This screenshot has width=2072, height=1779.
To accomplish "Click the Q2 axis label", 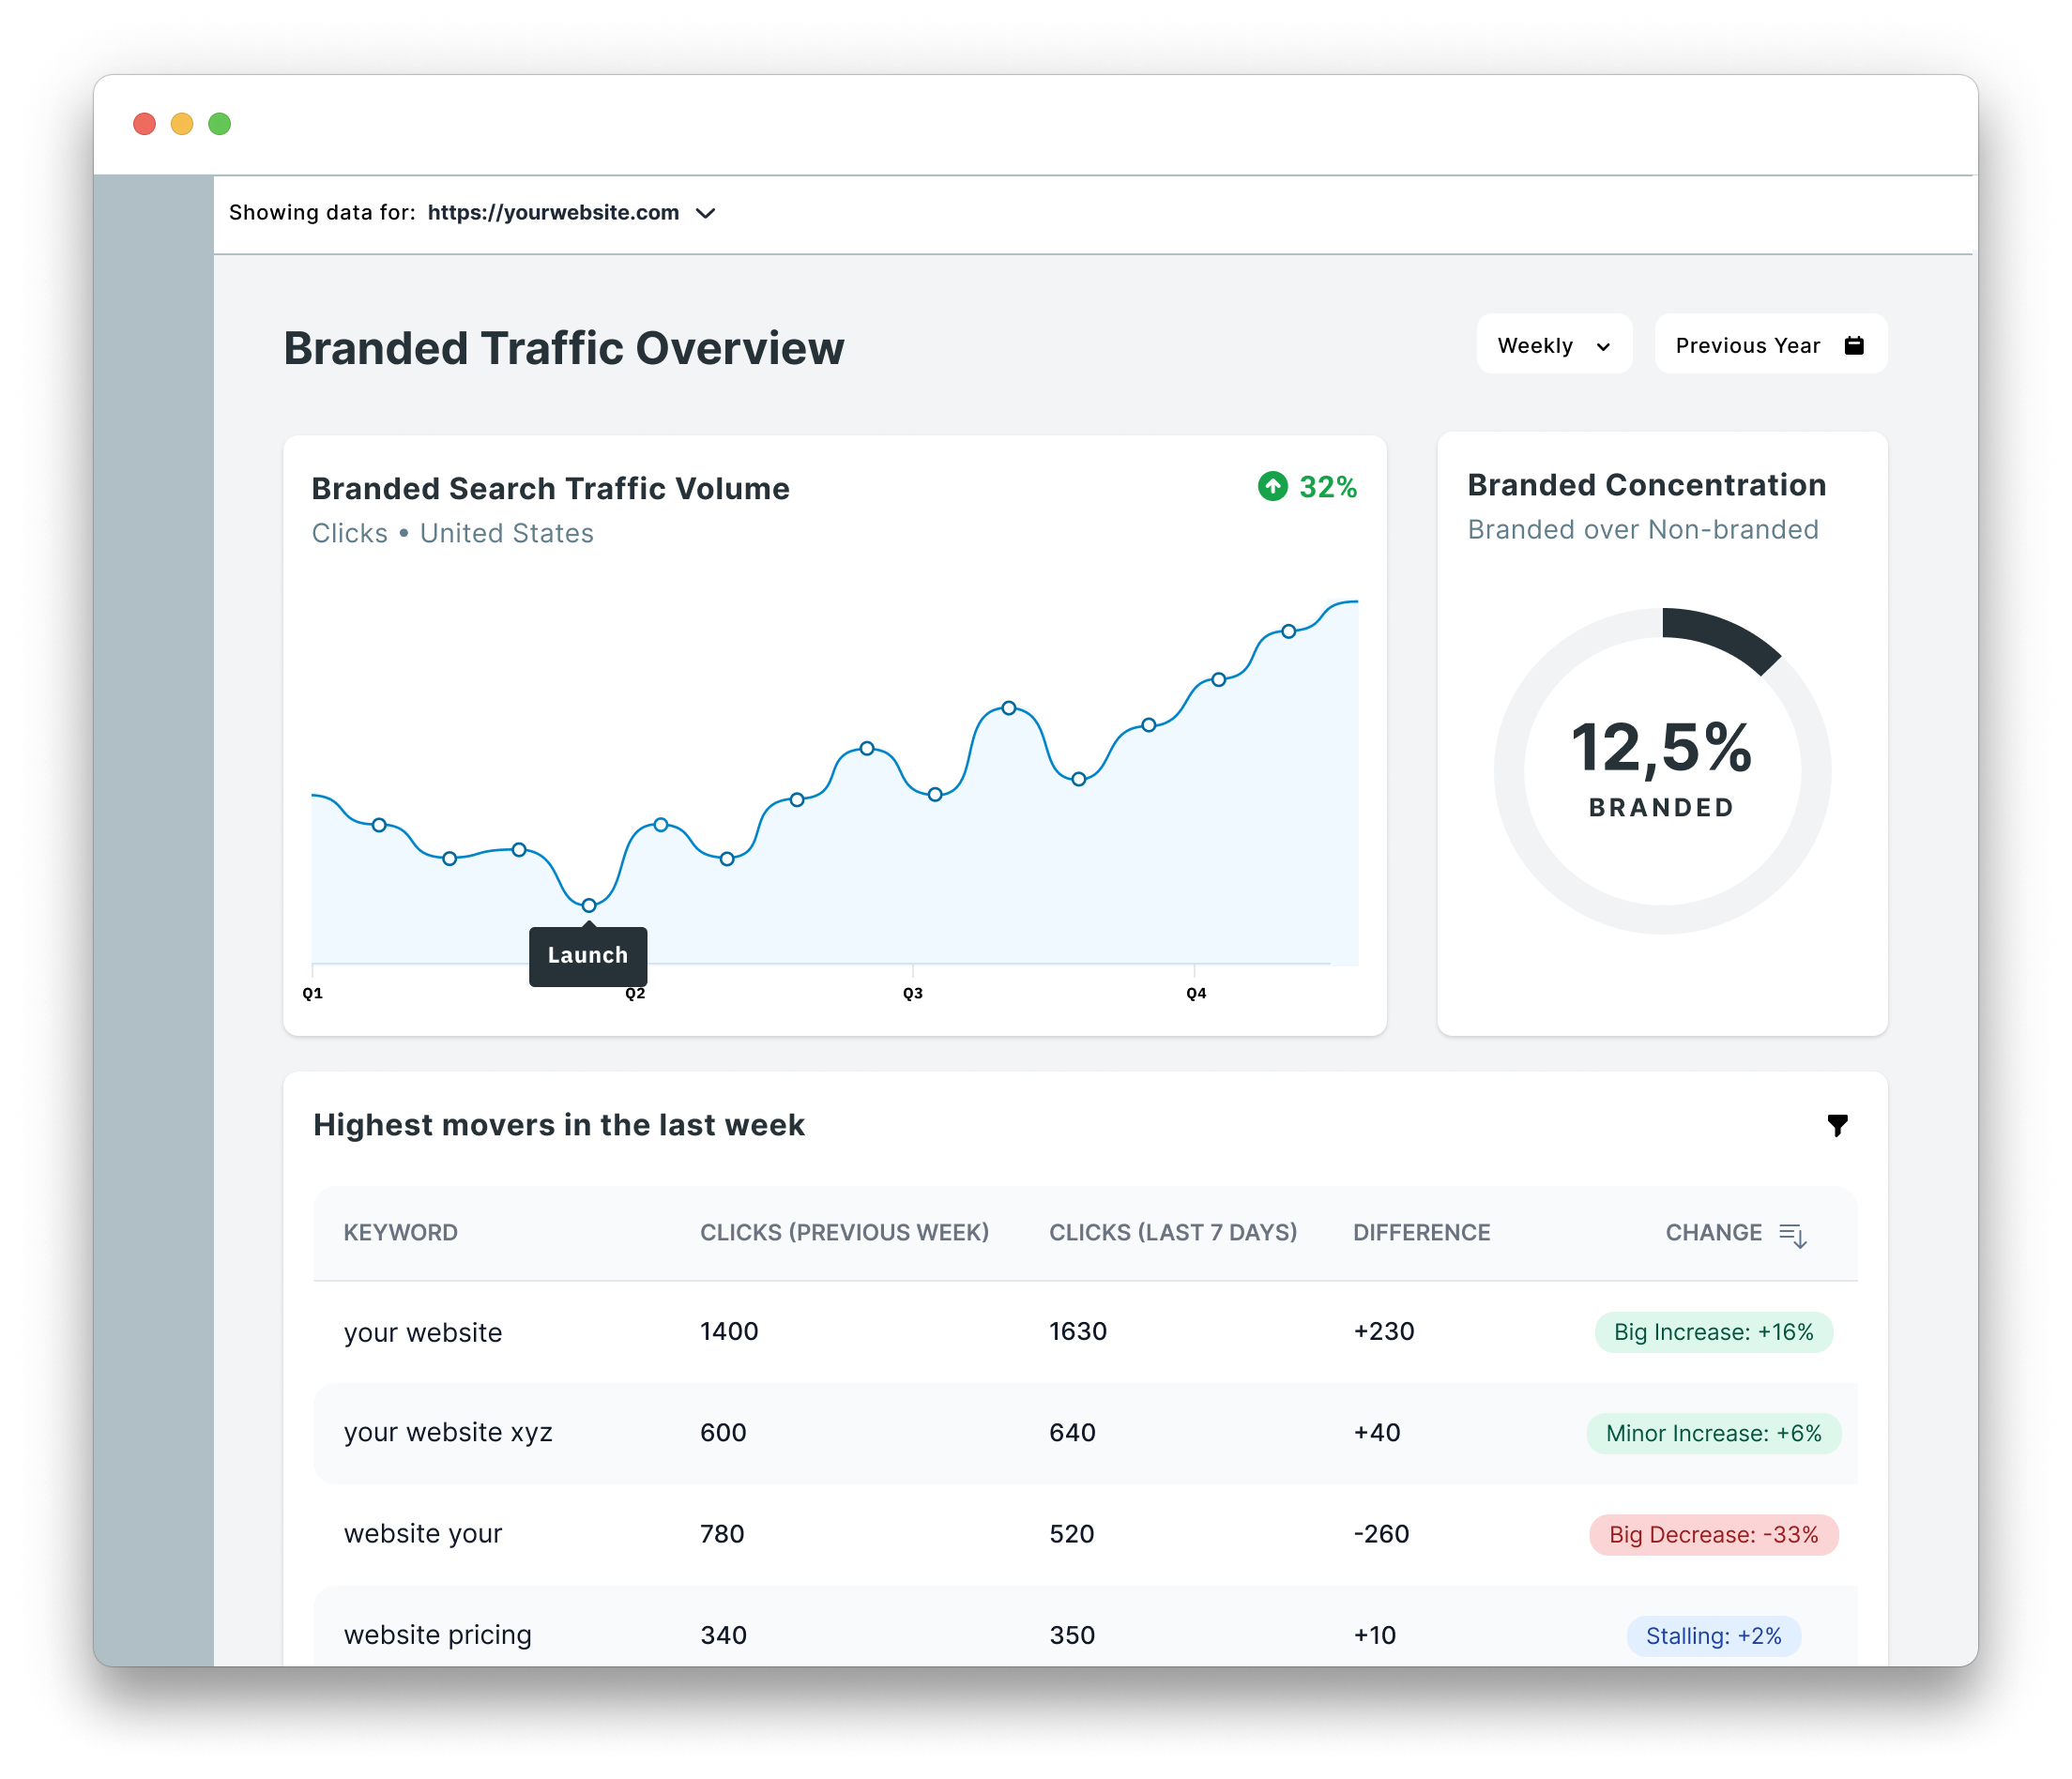I will [635, 993].
